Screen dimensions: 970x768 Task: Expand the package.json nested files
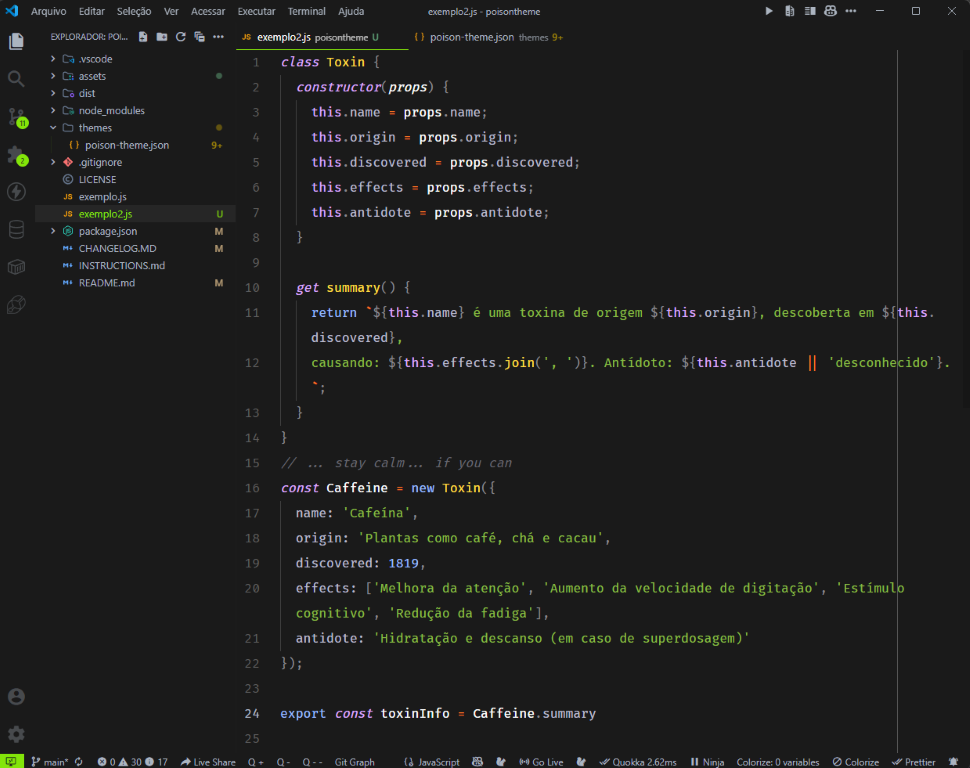click(53, 231)
